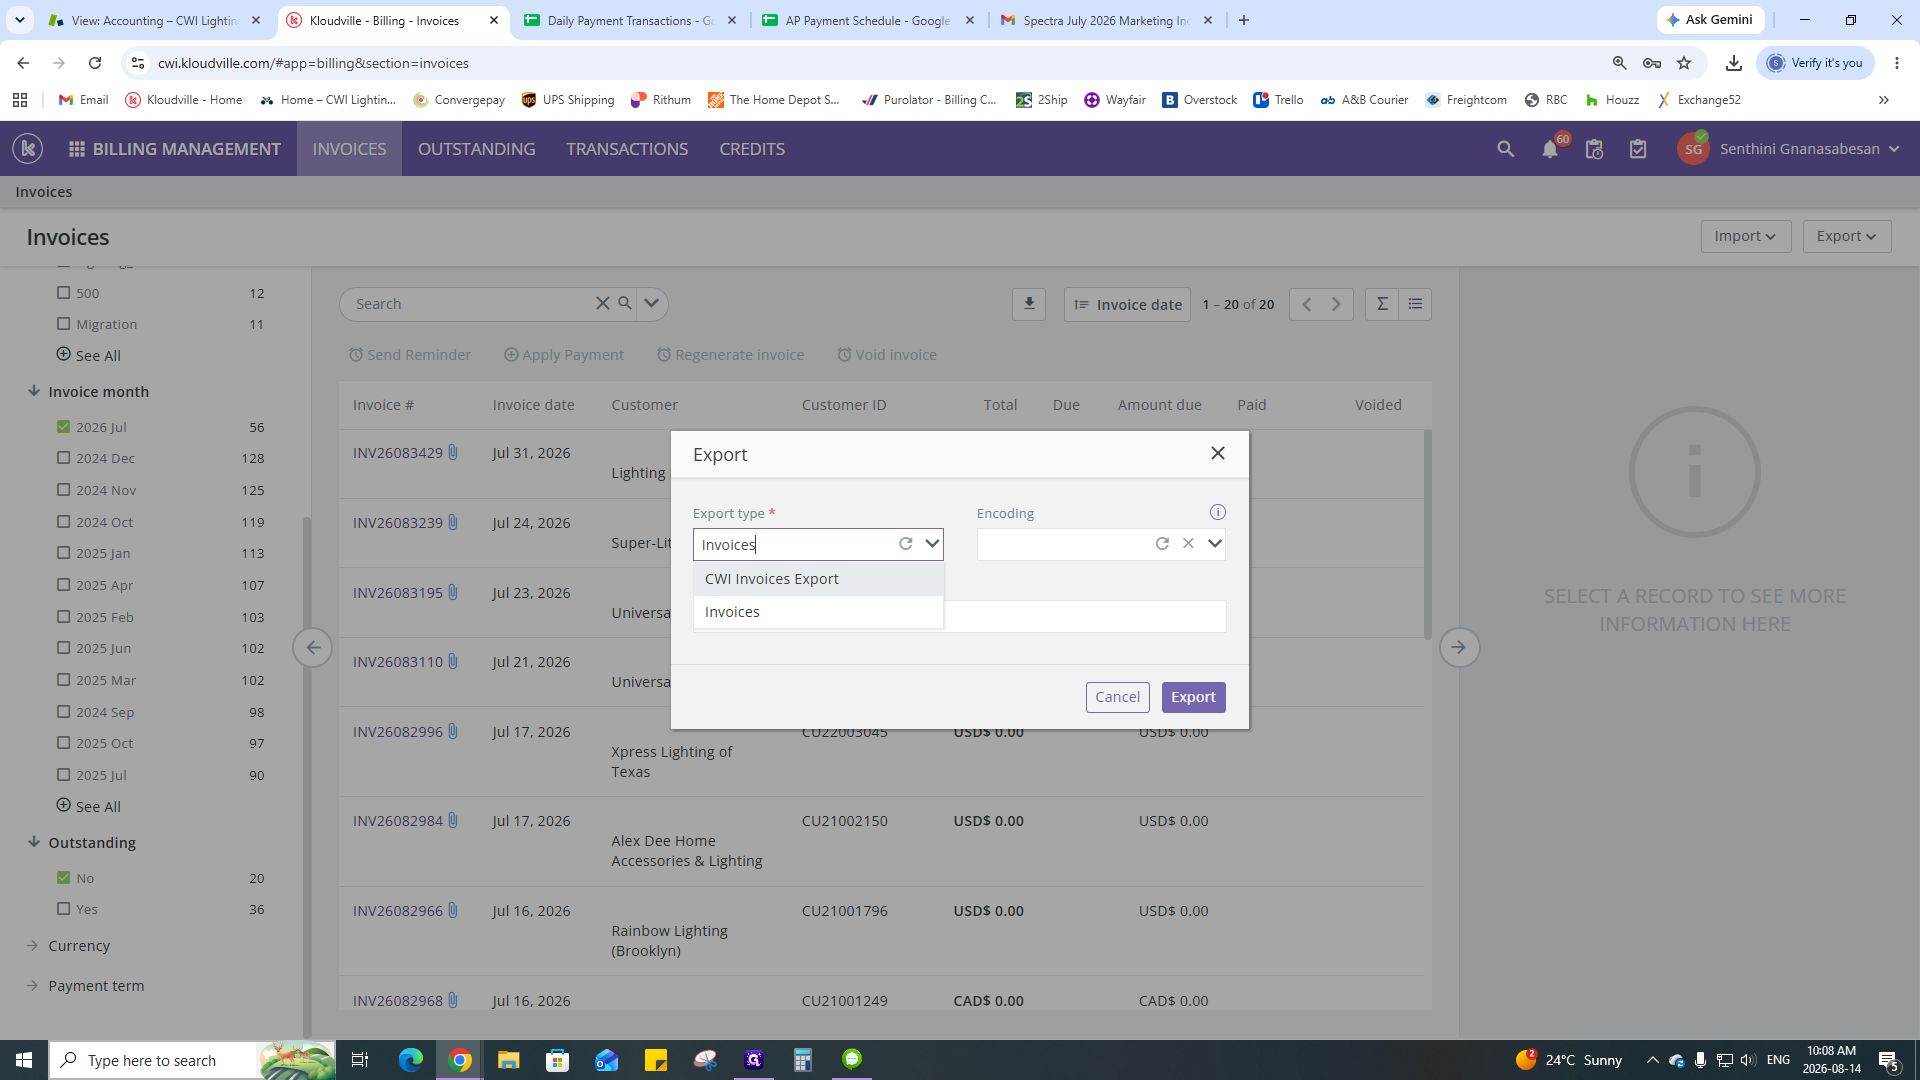Open the Billing Management apps grid
The image size is (1920, 1080).
point(76,149)
